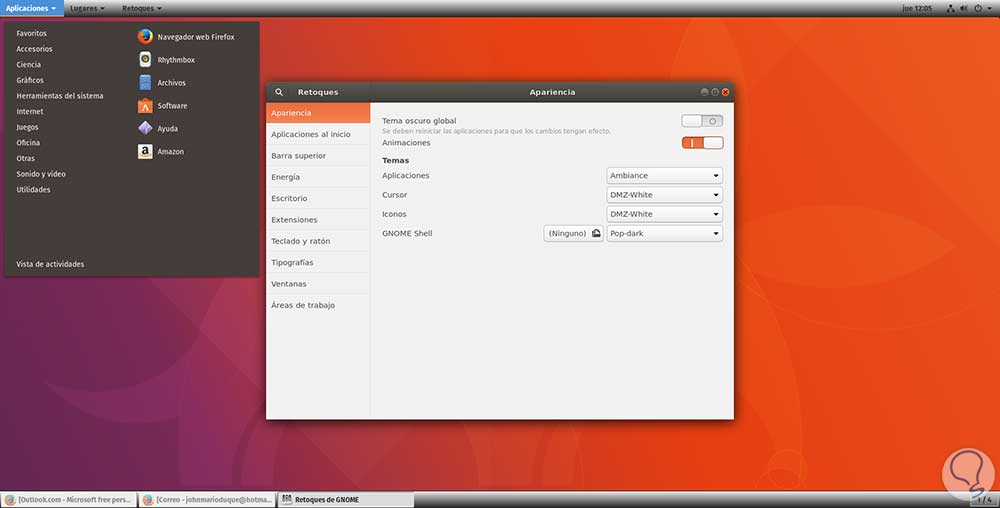The height and width of the screenshot is (508, 1000).
Task: Open the clock showing jue 12:05
Action: (917, 8)
